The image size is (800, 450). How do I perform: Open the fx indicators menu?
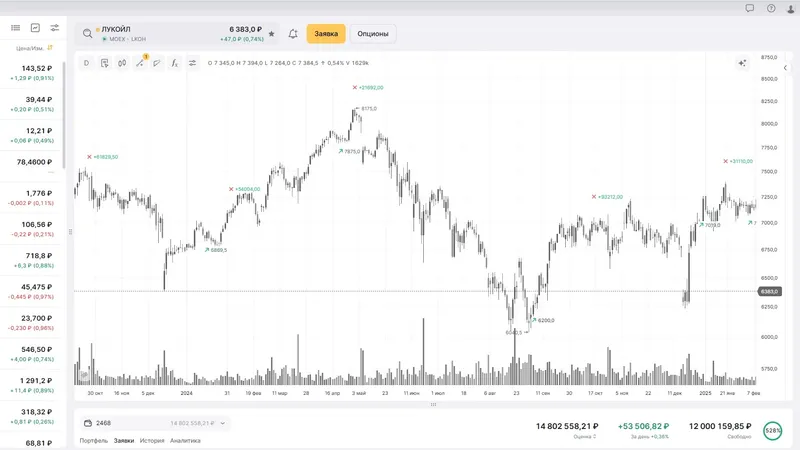click(x=175, y=63)
